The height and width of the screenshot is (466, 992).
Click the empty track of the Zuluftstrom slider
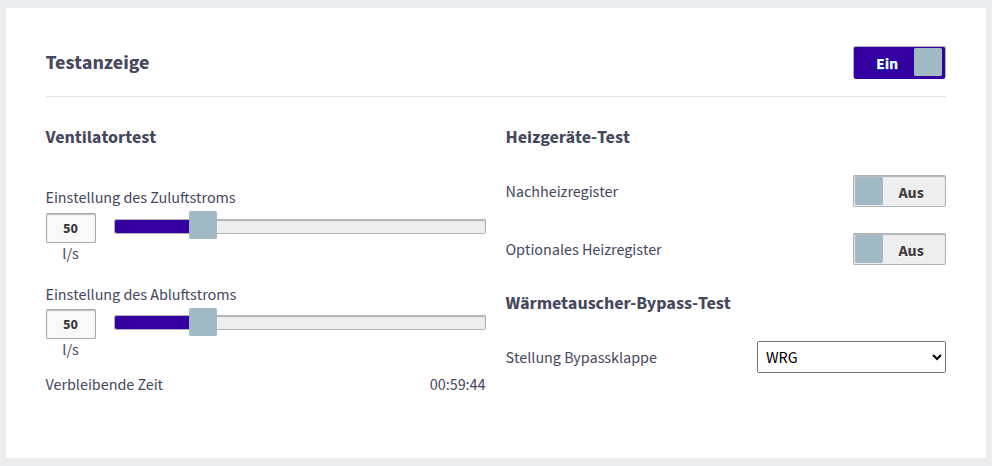coord(350,226)
